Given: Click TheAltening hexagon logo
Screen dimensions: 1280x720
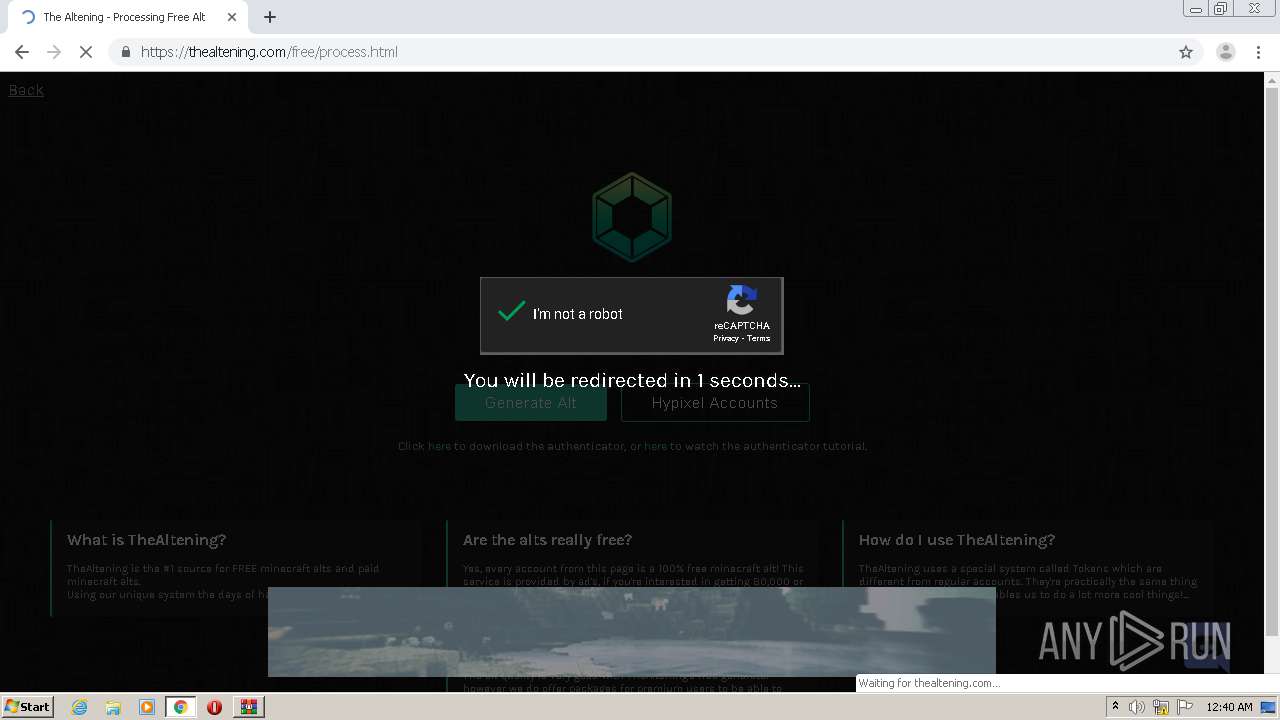Looking at the screenshot, I should click(x=632, y=217).
